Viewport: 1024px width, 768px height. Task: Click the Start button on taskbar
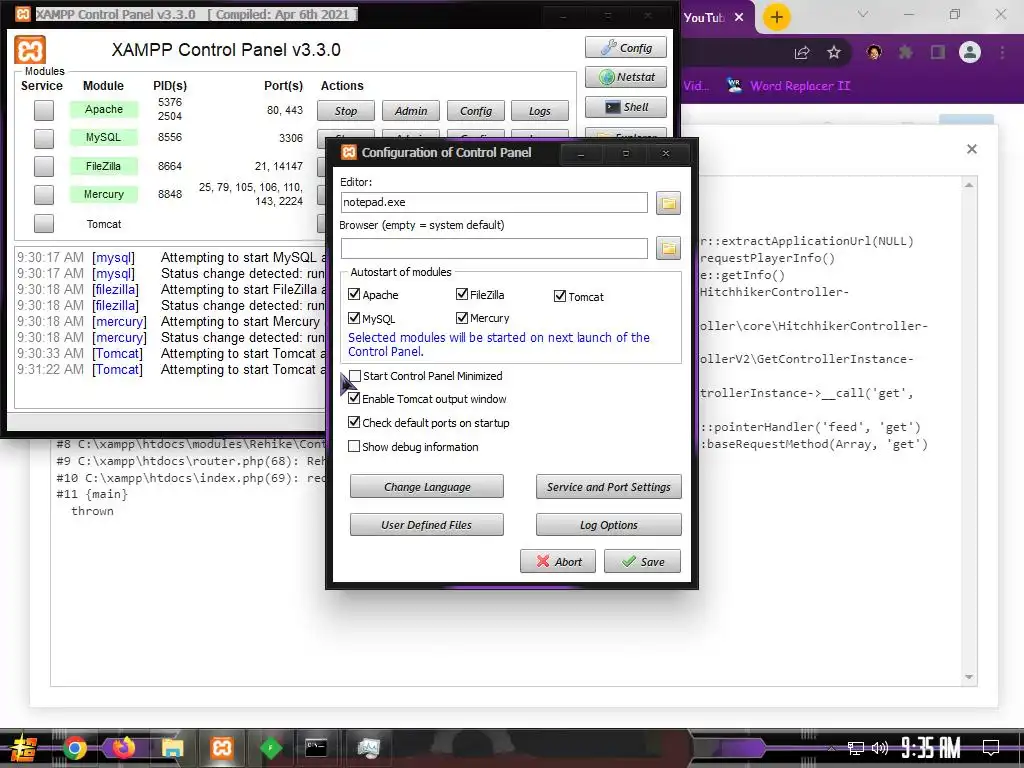tap(24, 748)
